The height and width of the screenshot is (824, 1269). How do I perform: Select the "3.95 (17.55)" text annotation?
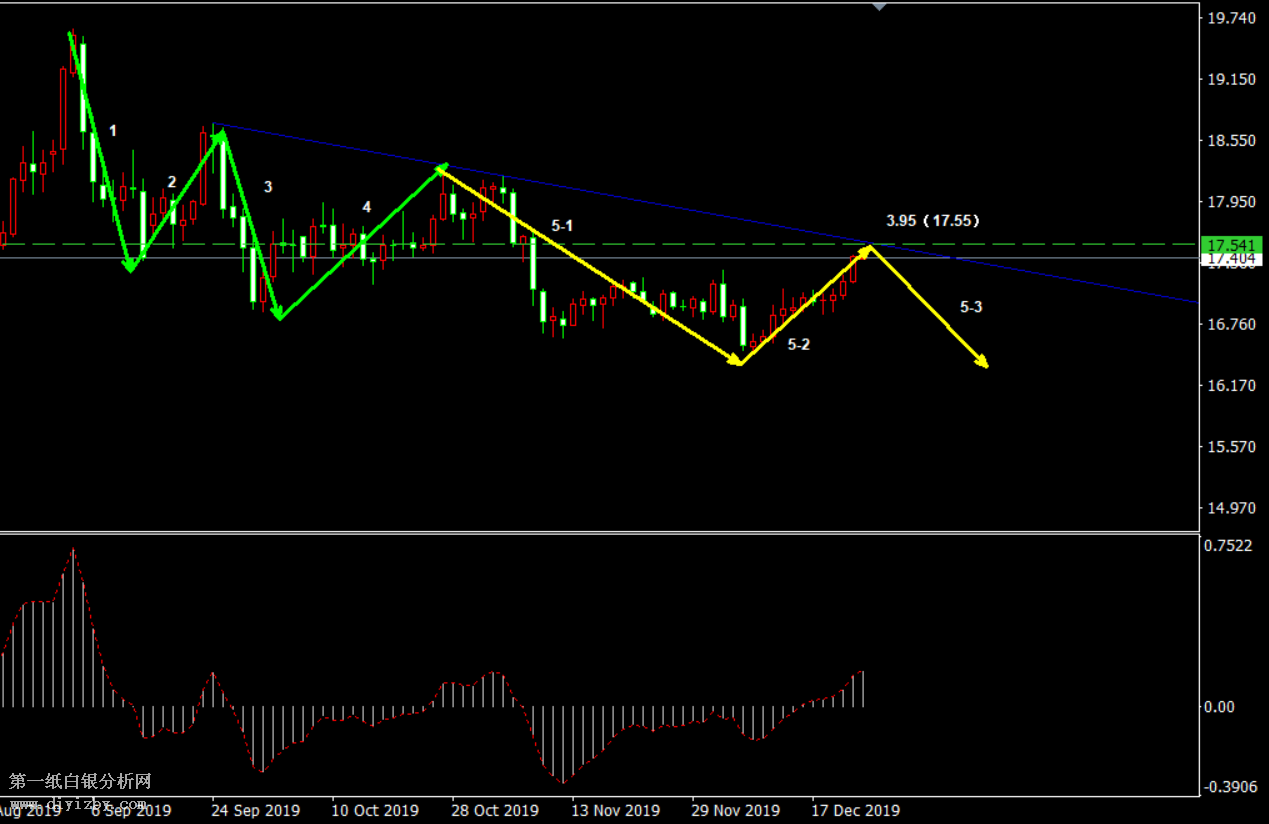(932, 221)
